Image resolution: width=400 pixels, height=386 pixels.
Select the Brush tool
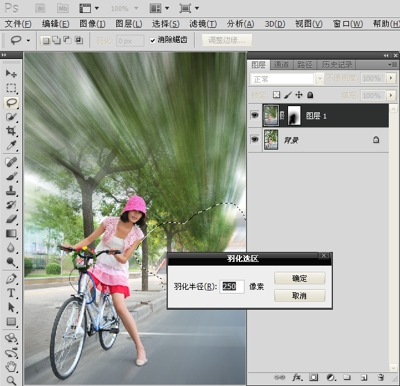(11, 177)
